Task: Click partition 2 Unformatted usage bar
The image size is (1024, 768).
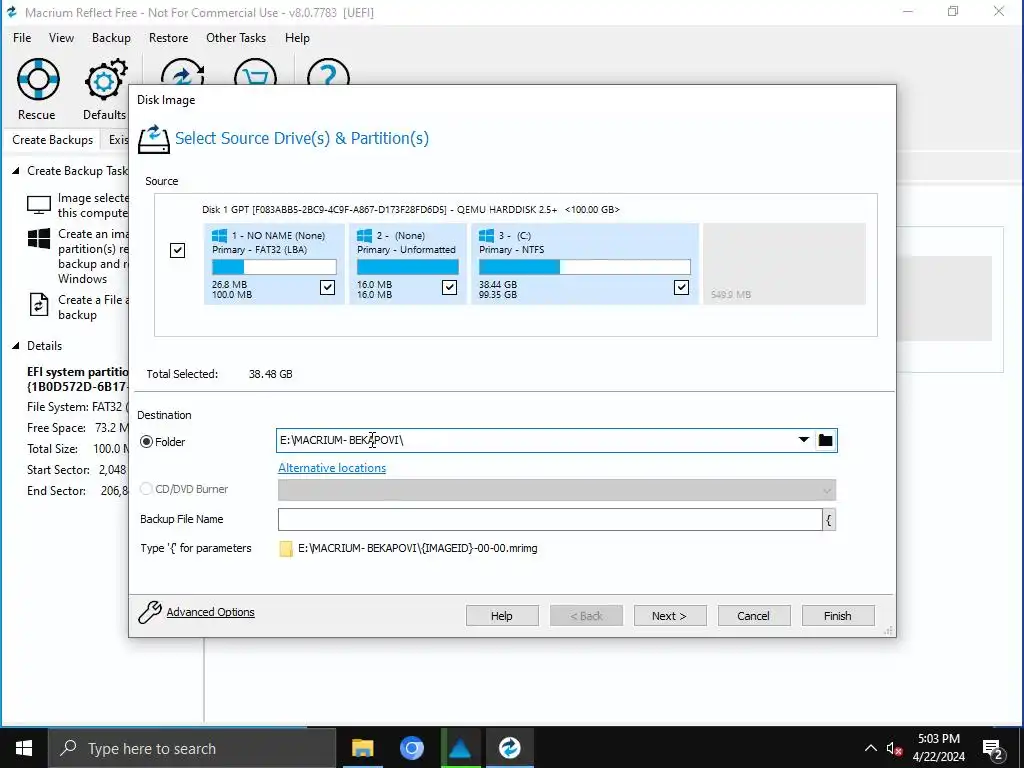Action: [x=408, y=266]
